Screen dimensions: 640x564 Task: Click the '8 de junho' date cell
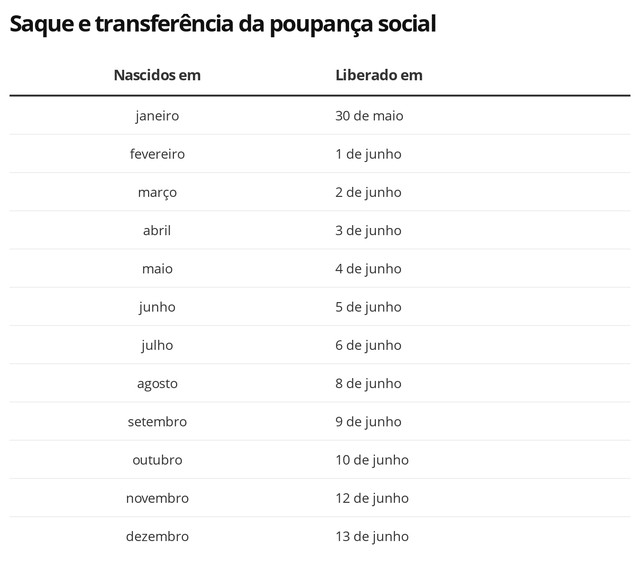pos(368,383)
